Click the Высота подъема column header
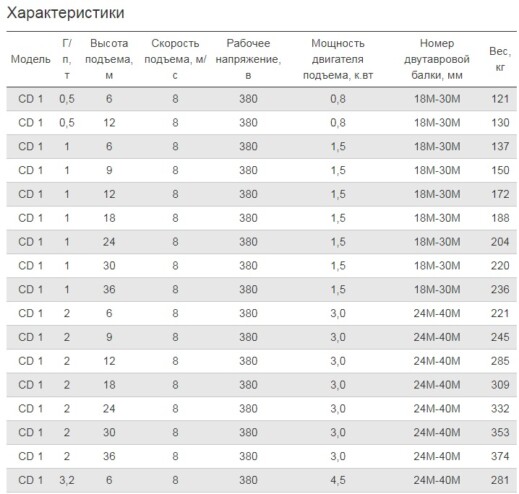This screenshot has height=494, width=519. tap(109, 59)
